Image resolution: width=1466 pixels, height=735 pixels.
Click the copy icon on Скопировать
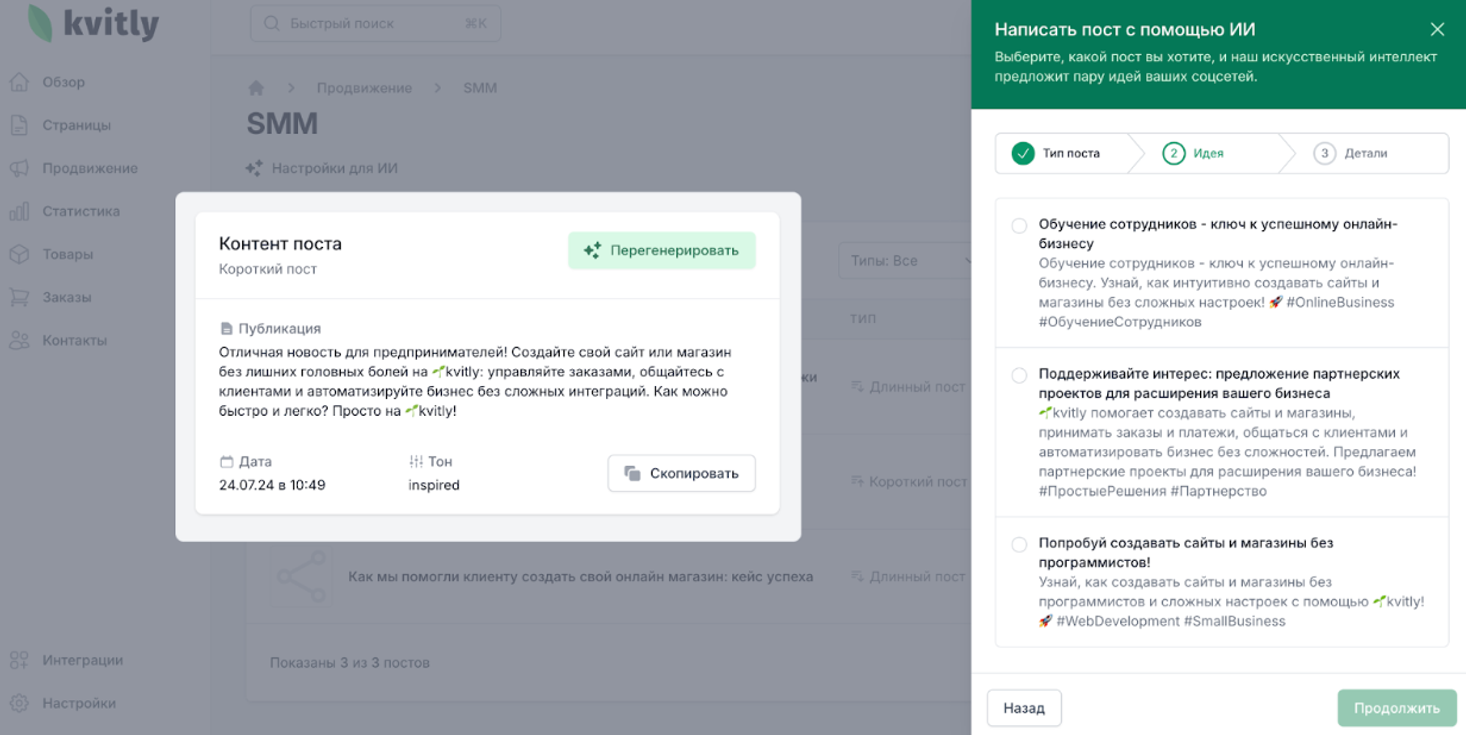[632, 473]
